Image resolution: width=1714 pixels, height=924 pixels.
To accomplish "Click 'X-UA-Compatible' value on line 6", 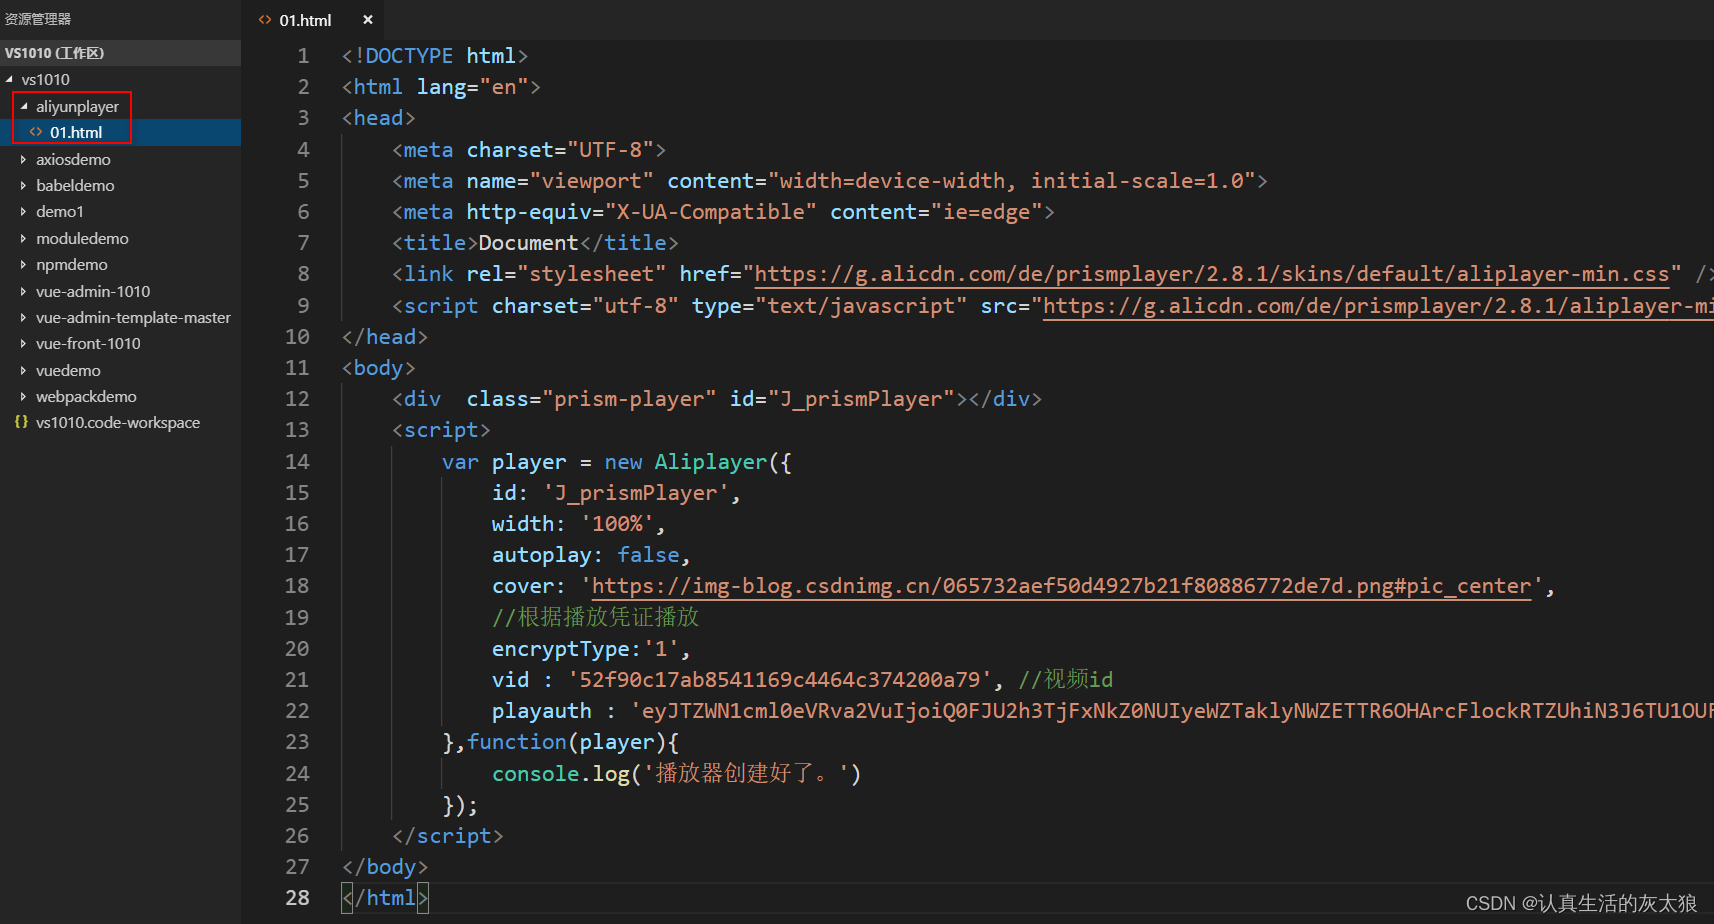I will [x=711, y=212].
